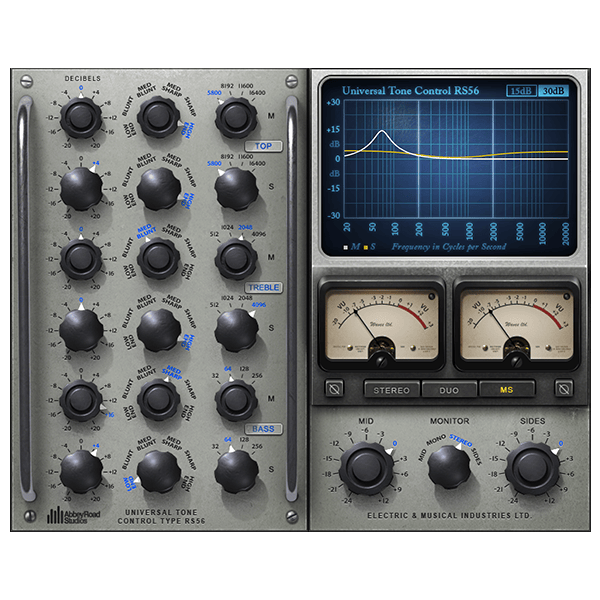This screenshot has width=600, height=600.
Task: Click left phase invert icon
Action: pyautogui.click(x=334, y=388)
